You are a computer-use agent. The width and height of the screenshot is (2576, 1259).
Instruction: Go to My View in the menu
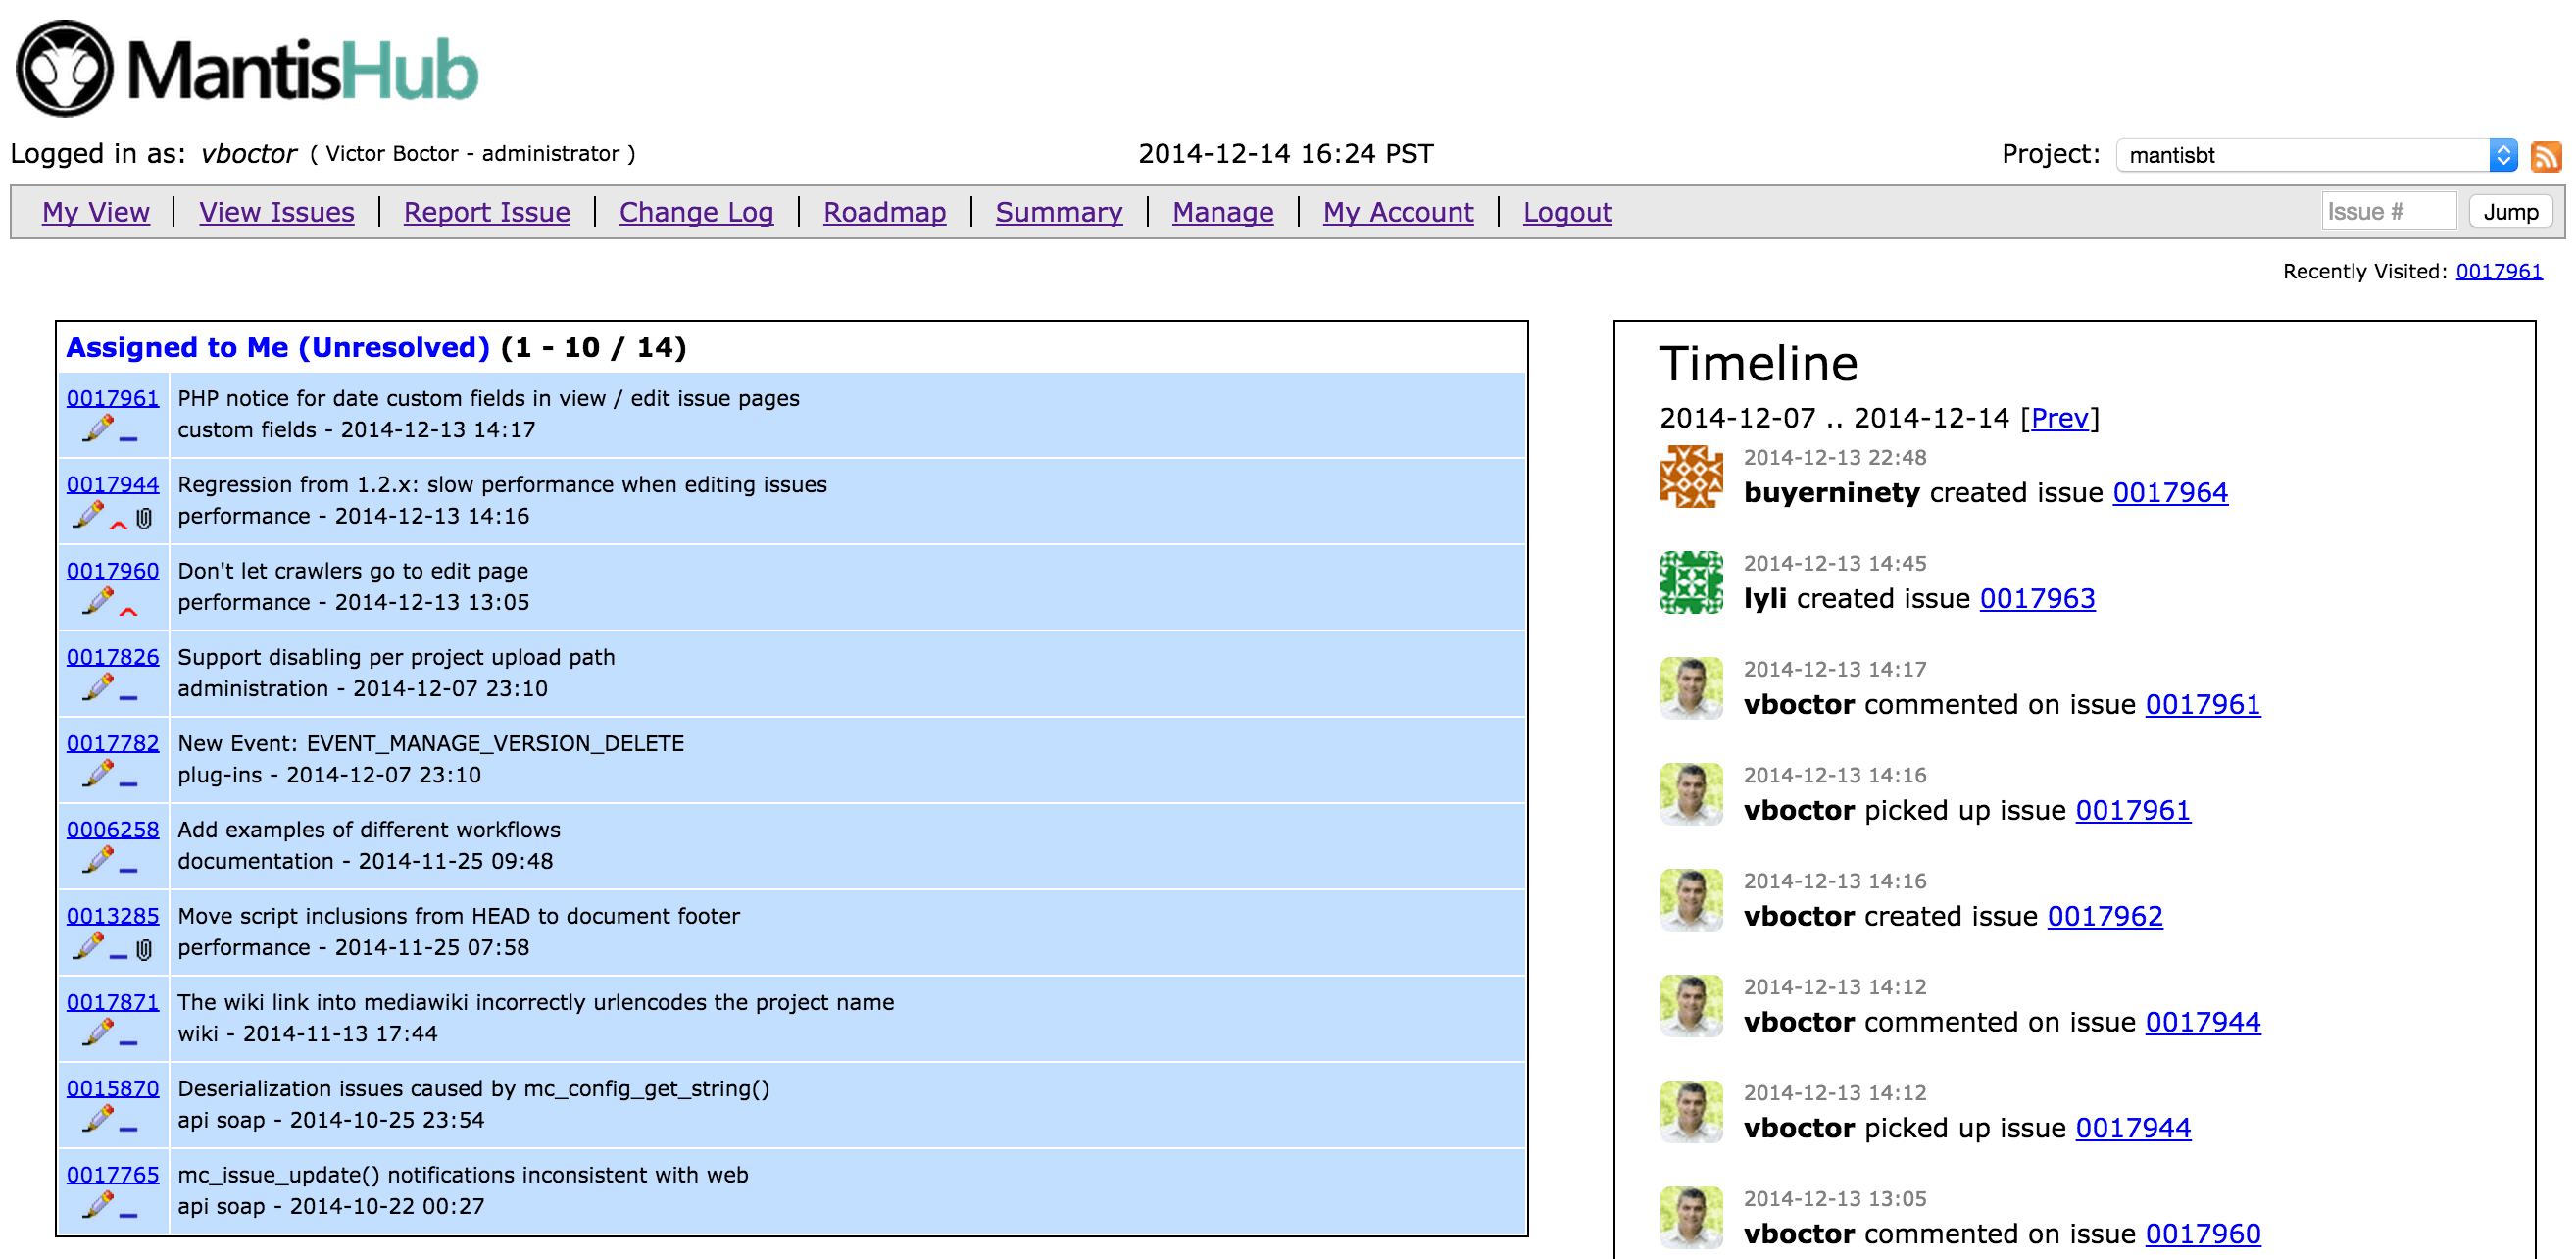[x=96, y=212]
